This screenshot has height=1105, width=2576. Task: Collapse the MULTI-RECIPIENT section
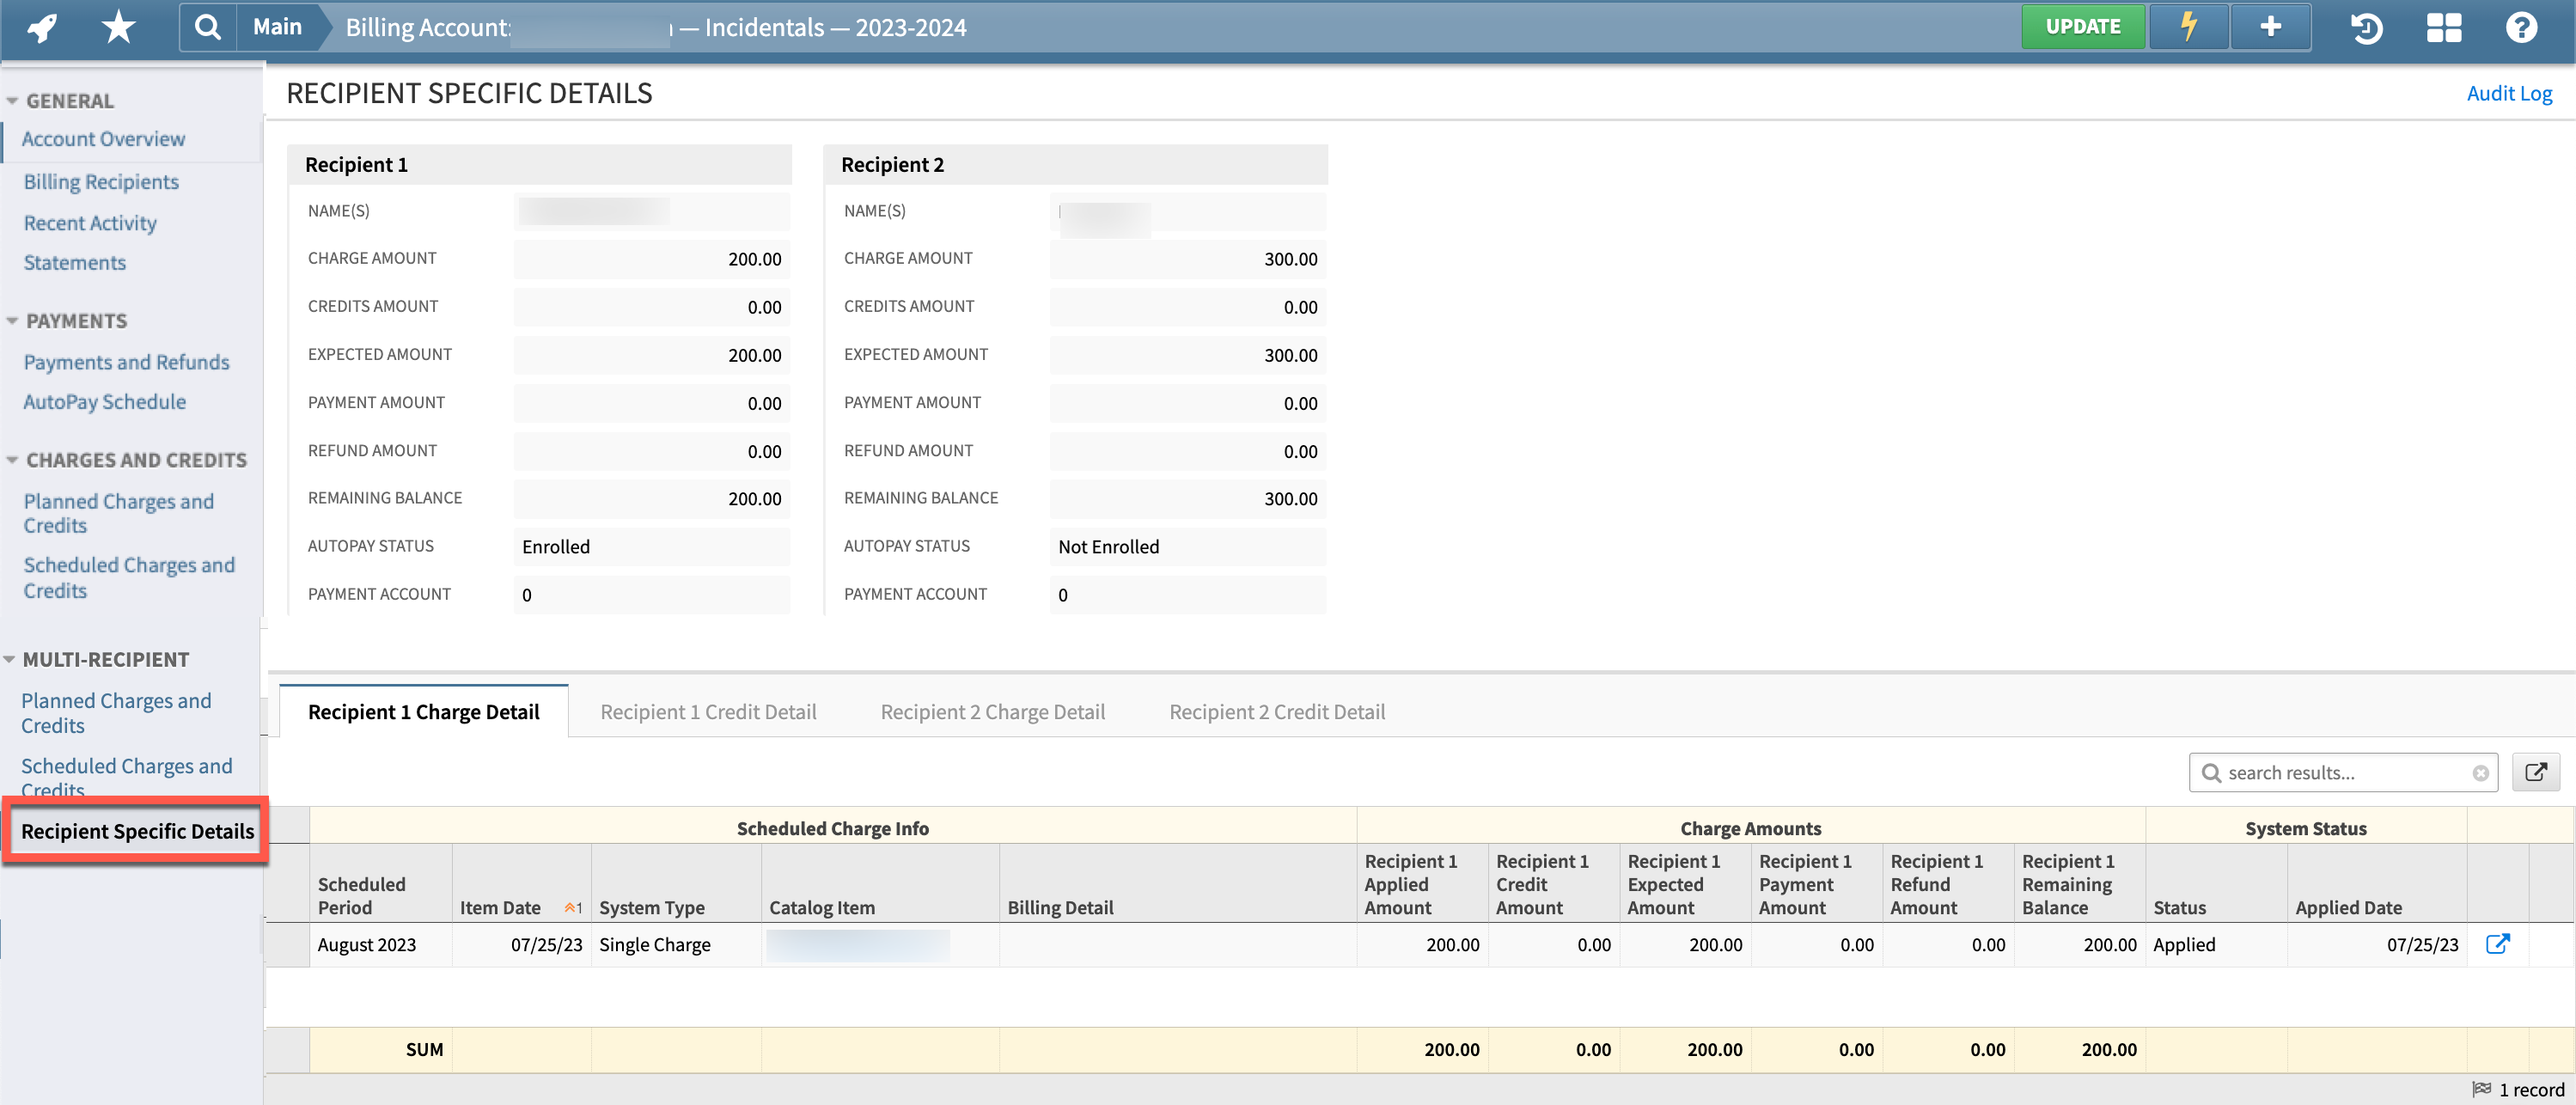point(11,657)
